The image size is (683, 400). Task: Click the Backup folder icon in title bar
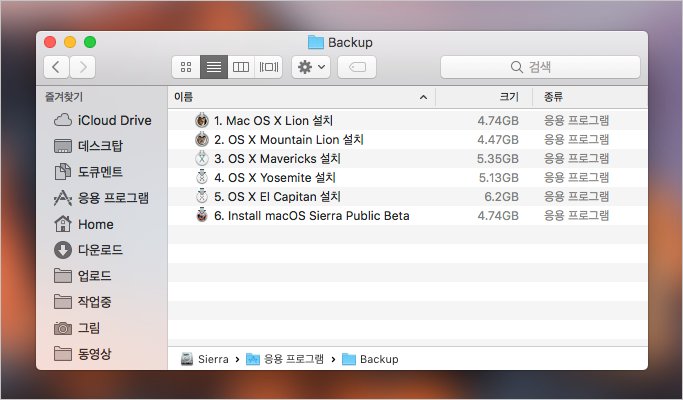coord(316,42)
